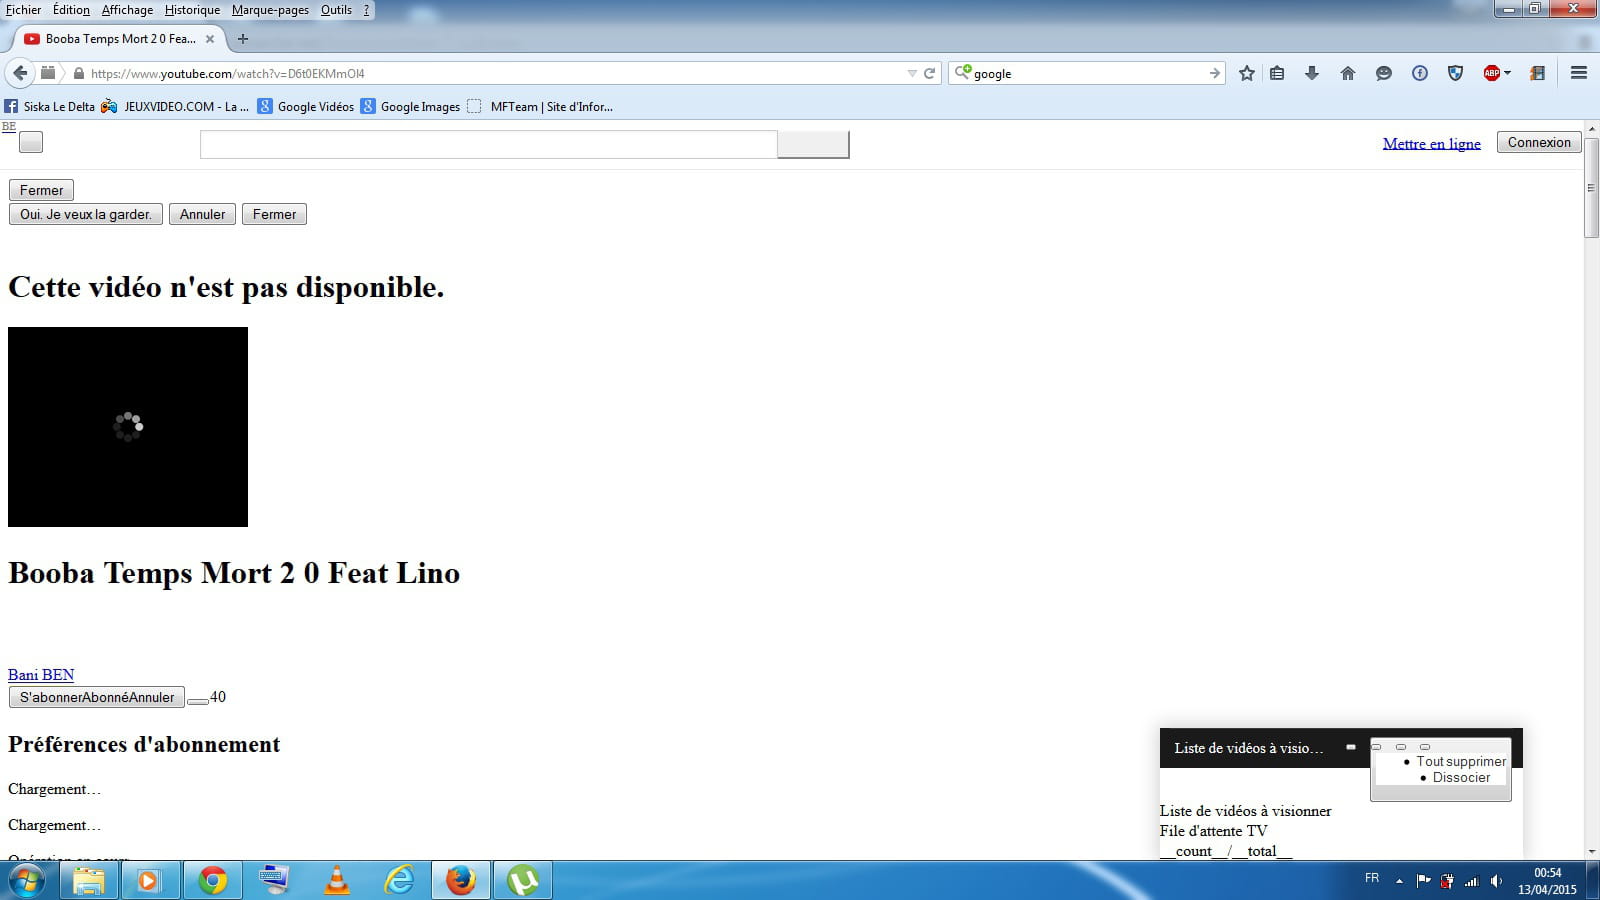Focus the YouTube search input field
Image resolution: width=1600 pixels, height=900 pixels.
pyautogui.click(x=489, y=144)
